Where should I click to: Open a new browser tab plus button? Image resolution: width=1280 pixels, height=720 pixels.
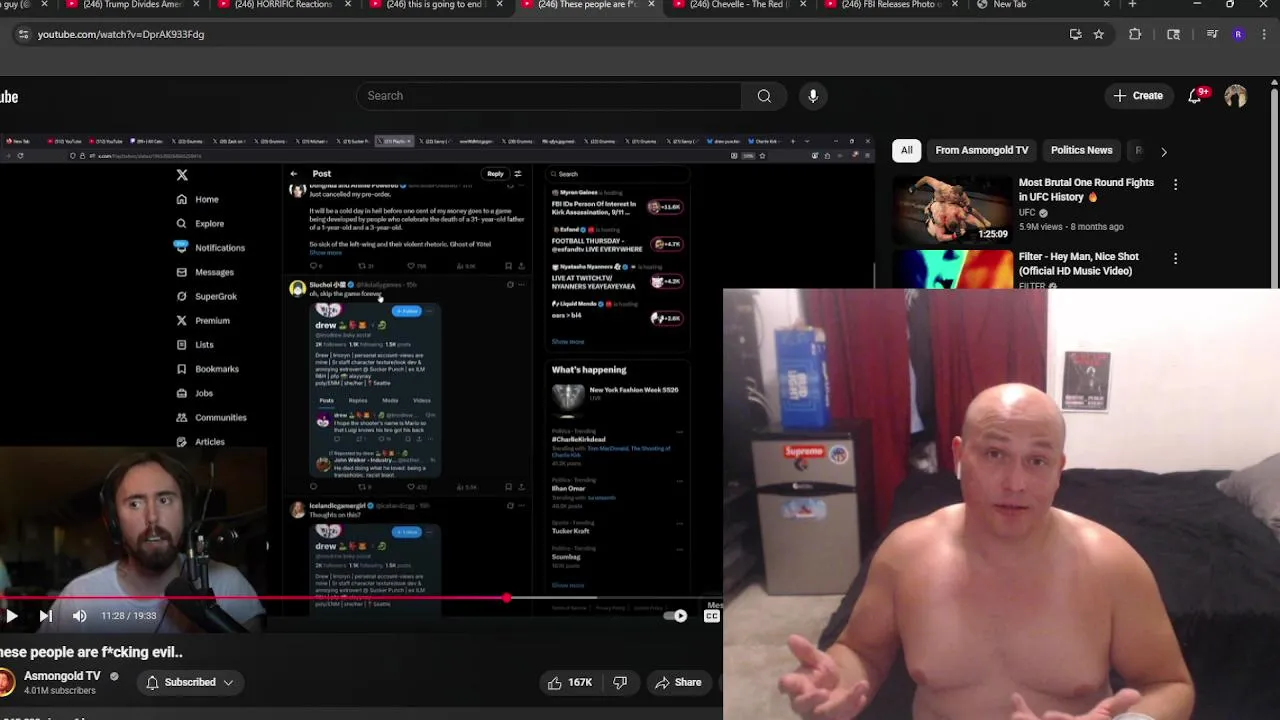pyautogui.click(x=1132, y=4)
